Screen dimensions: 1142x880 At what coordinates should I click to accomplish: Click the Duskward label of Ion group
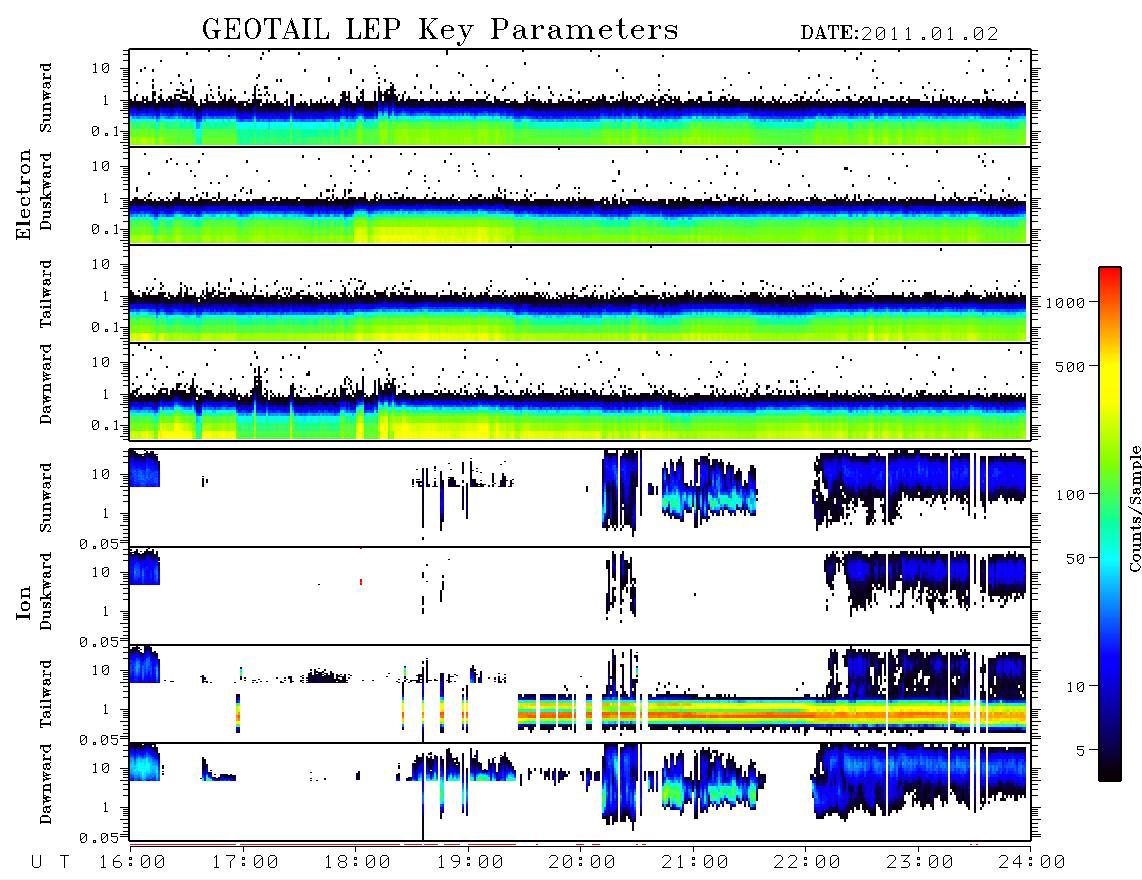click(46, 592)
